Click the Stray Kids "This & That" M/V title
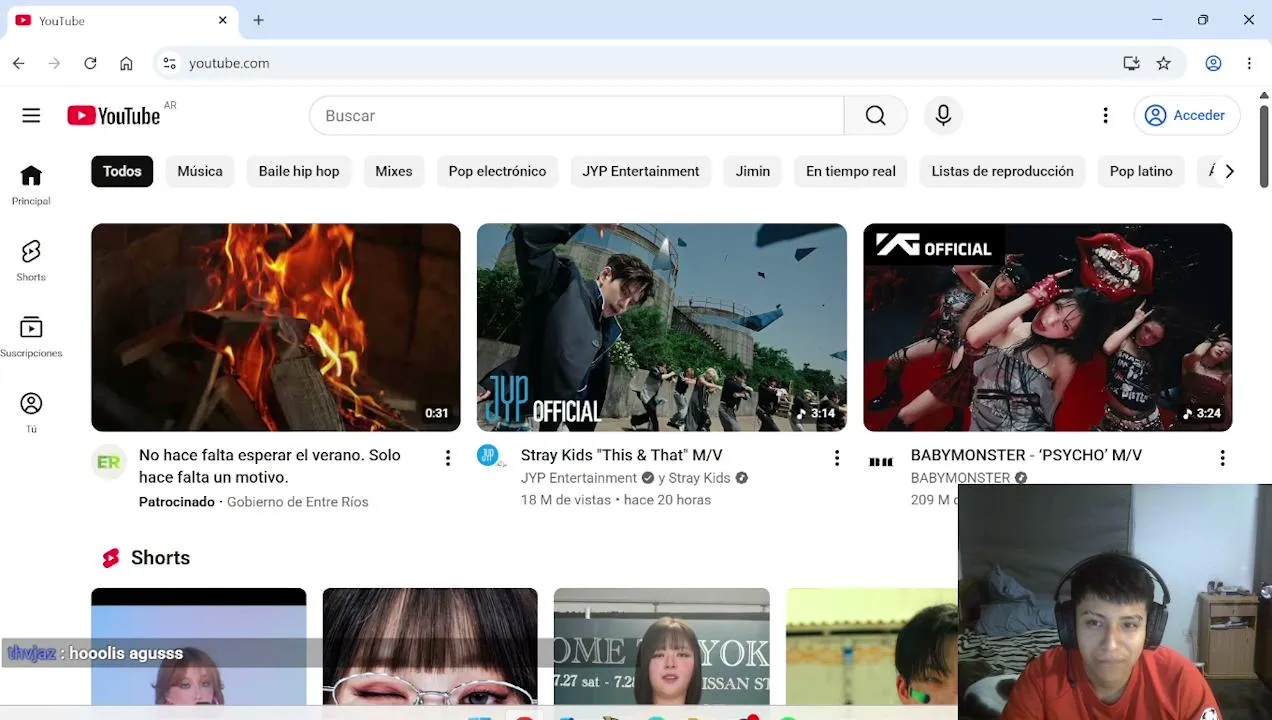This screenshot has width=1272, height=720. pos(621,455)
